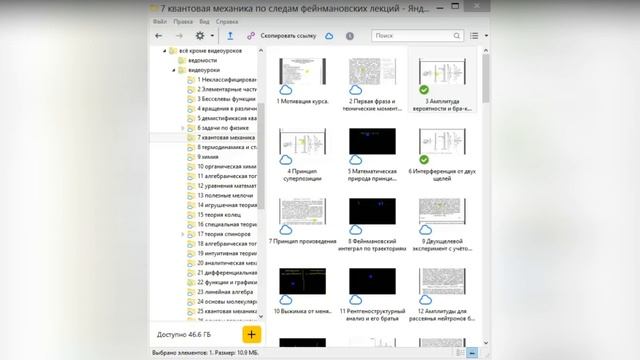Open the view mode dropdown arrow
Image resolution: width=640 pixels, height=360 pixels.
(486, 36)
